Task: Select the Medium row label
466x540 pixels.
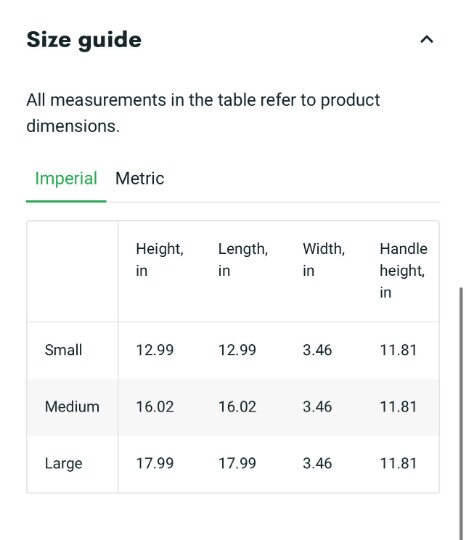Action: pos(72,407)
